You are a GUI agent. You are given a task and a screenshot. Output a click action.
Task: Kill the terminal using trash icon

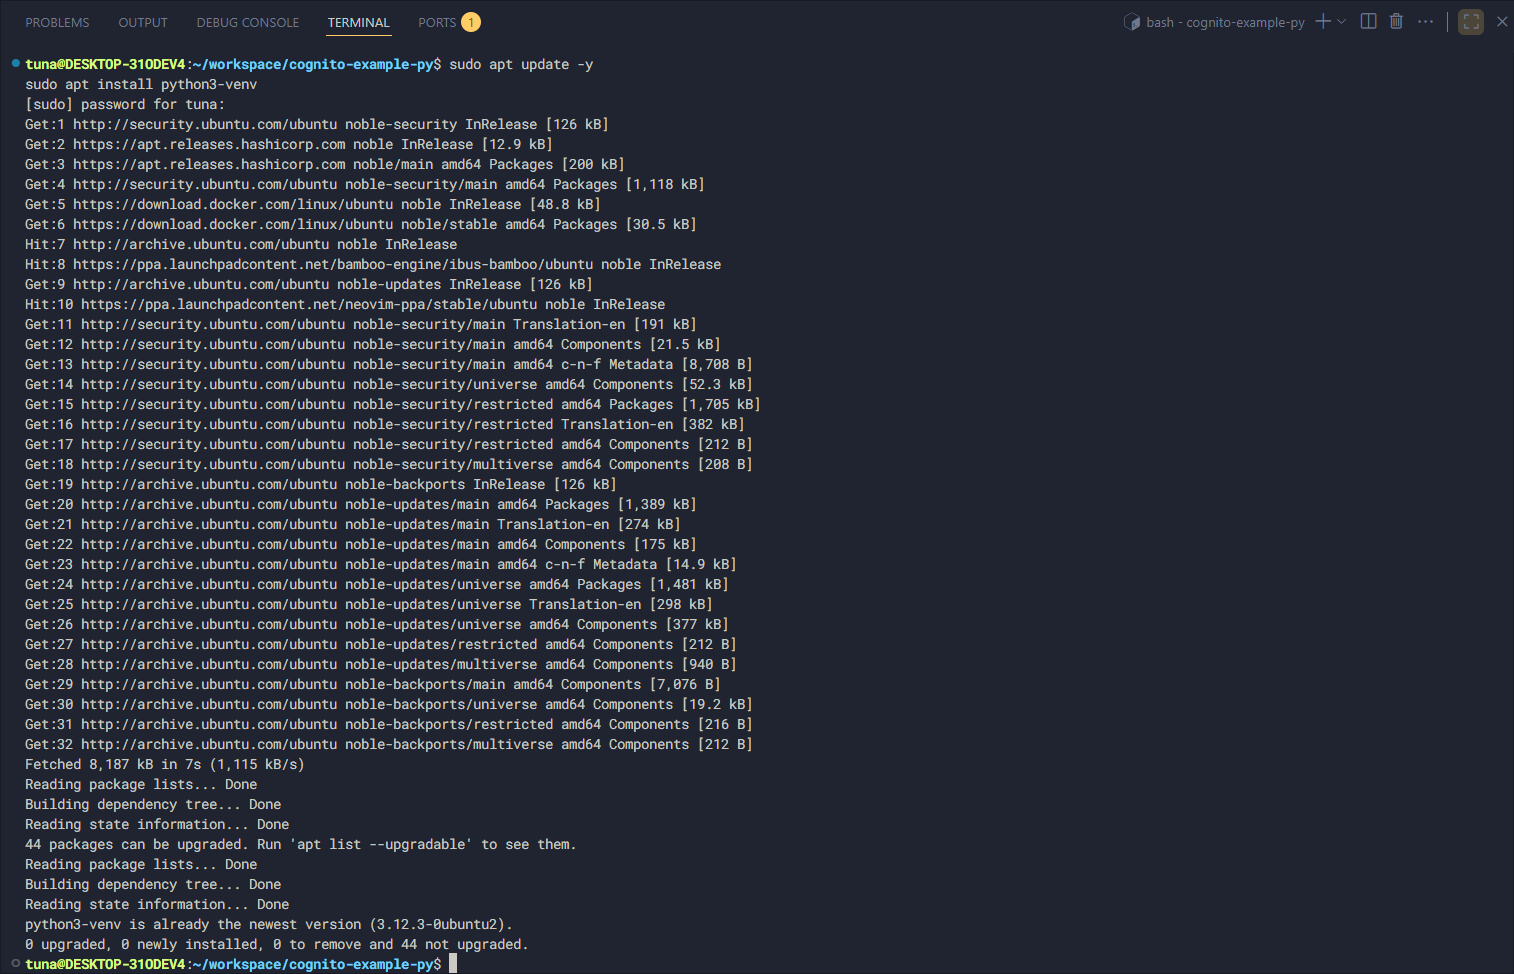[1396, 21]
